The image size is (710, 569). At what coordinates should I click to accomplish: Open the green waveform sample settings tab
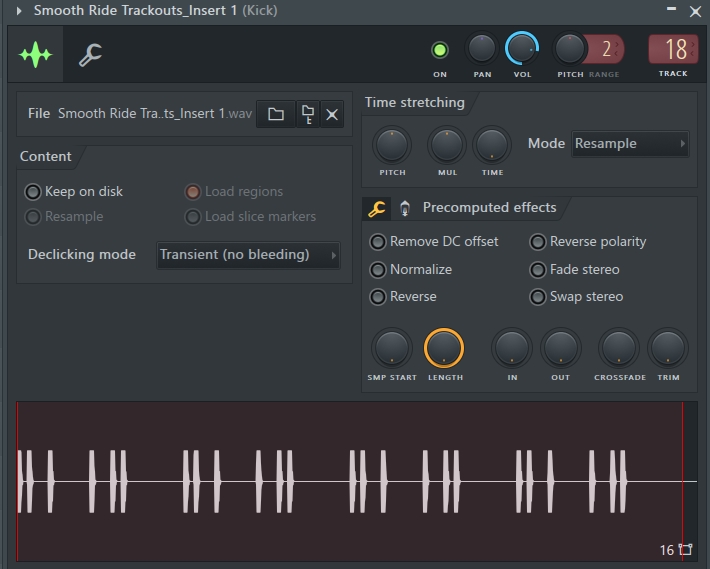(x=35, y=54)
